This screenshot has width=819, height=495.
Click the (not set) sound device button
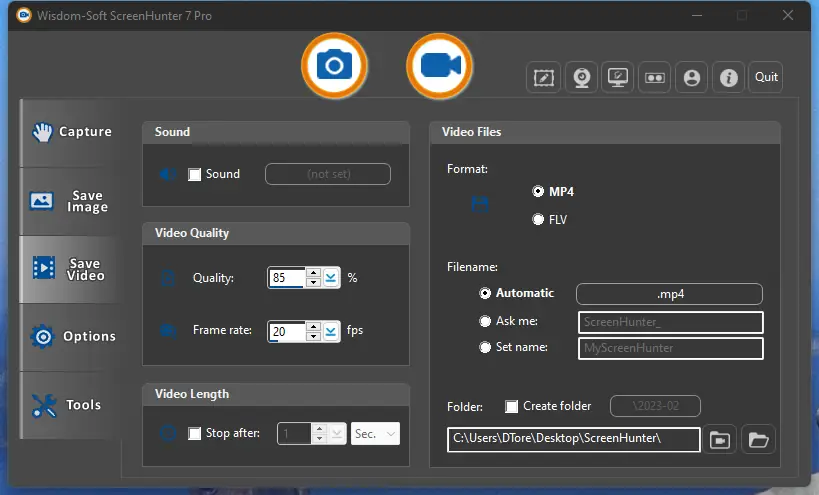[x=328, y=174]
